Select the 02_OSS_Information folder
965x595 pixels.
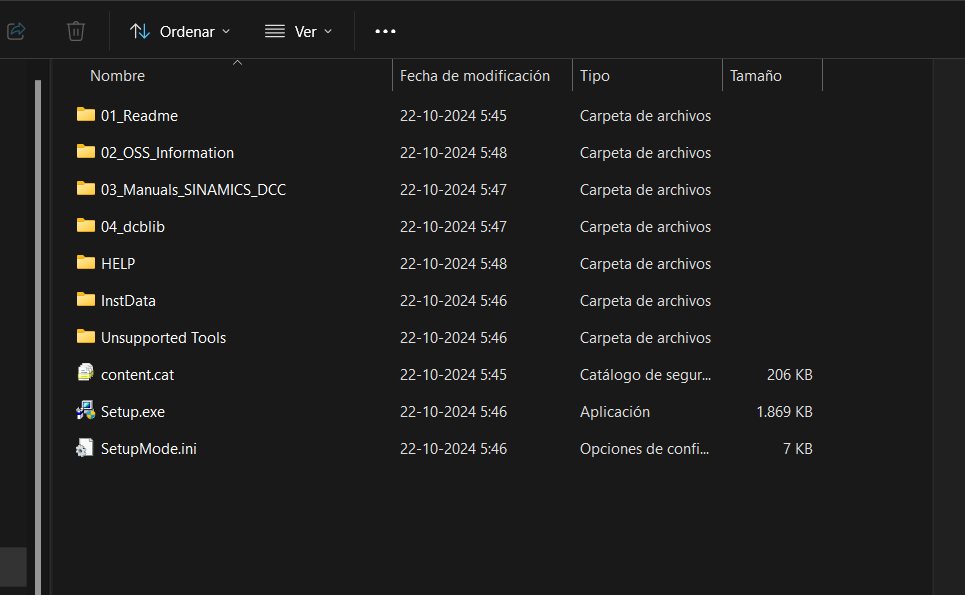pos(167,153)
